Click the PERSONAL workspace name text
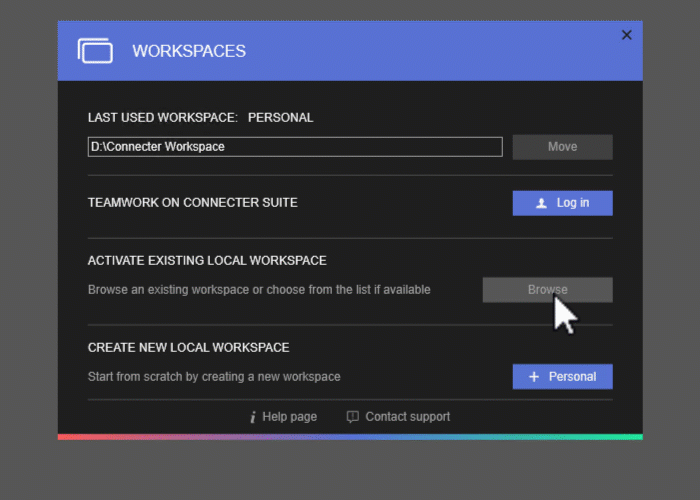Viewport: 700px width, 500px height. (280, 117)
